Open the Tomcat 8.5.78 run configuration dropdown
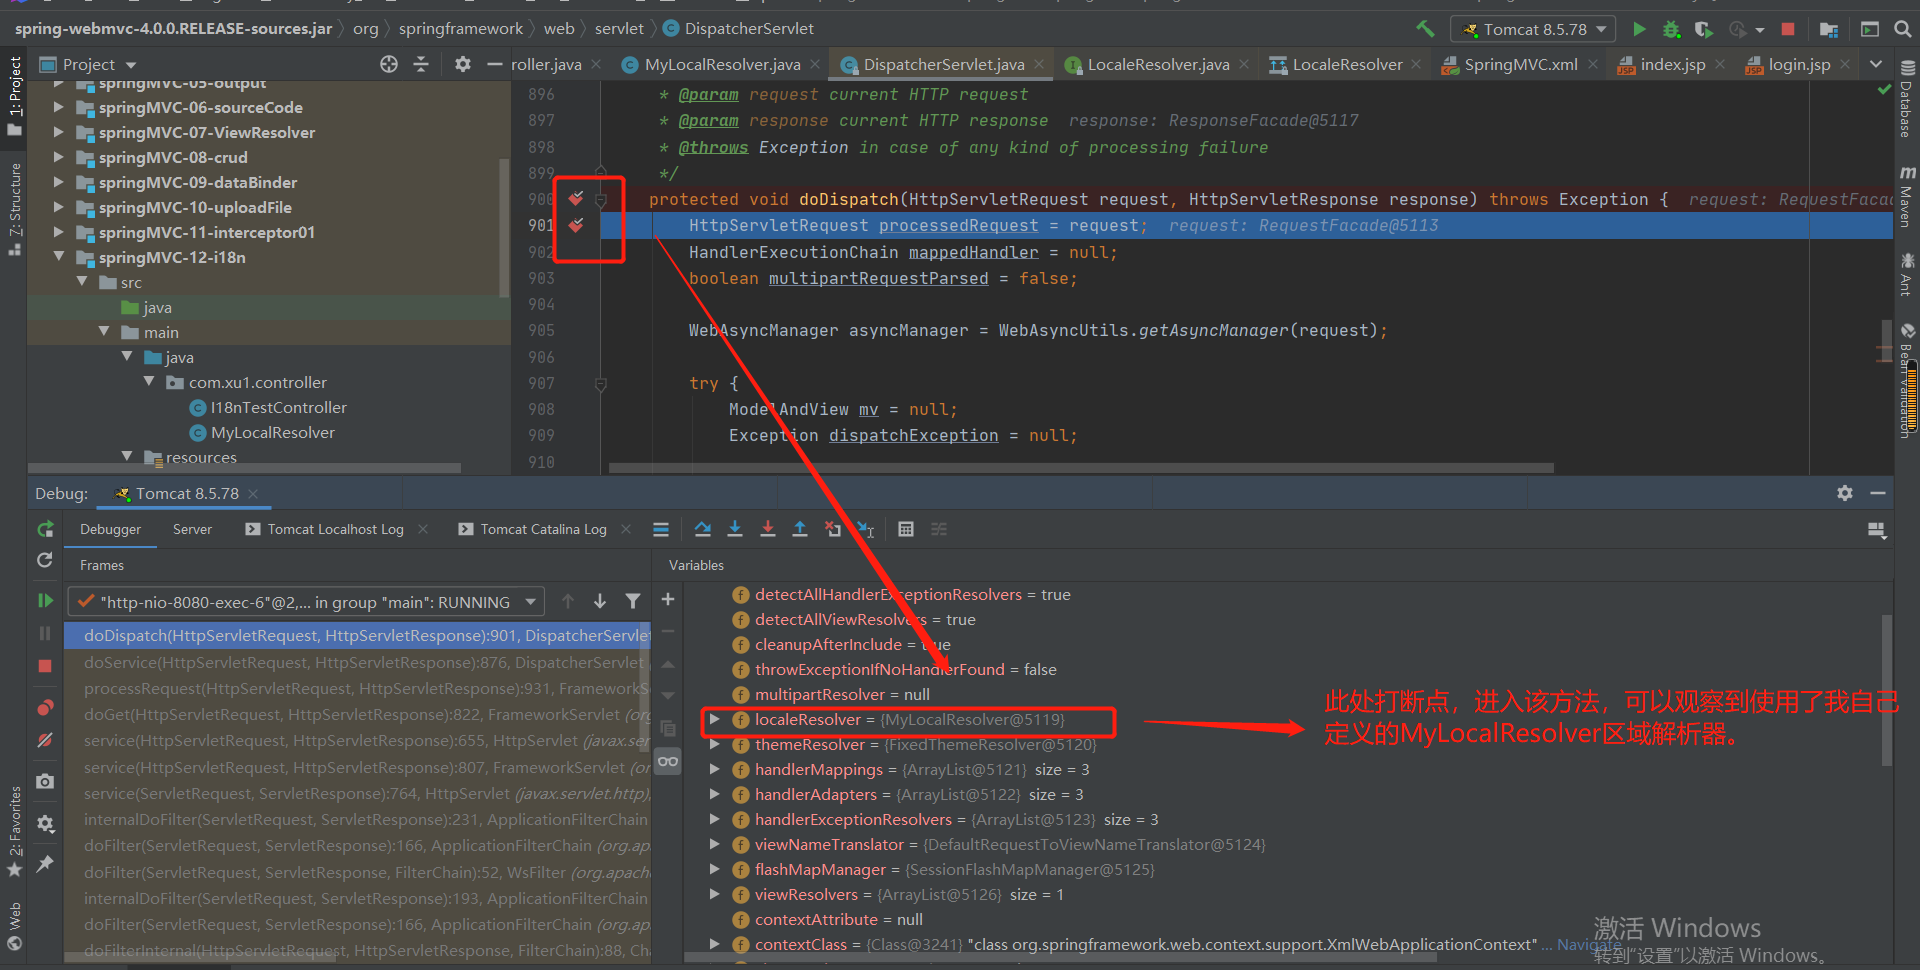Screen dimensions: 1920x970 coord(1533,29)
